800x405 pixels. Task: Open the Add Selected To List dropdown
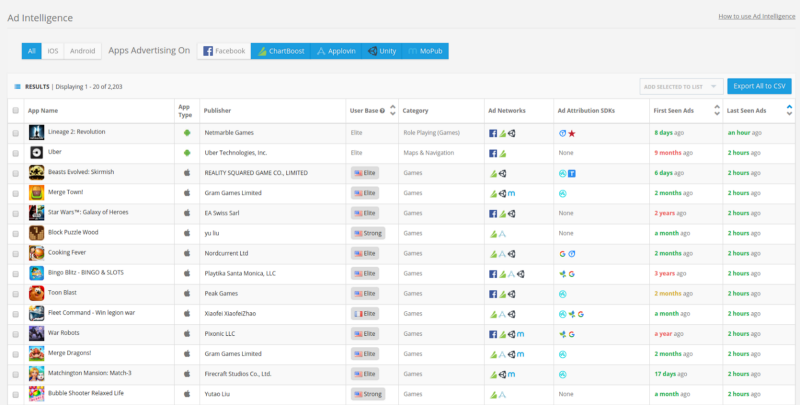tap(681, 87)
